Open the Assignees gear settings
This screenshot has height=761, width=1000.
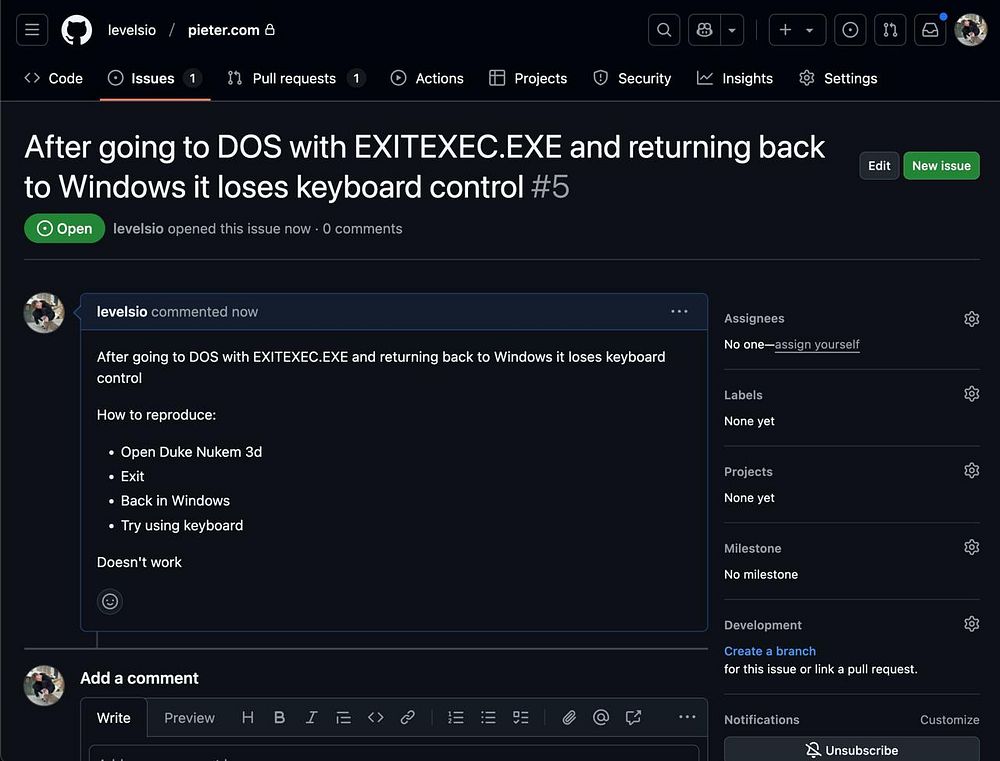[971, 318]
